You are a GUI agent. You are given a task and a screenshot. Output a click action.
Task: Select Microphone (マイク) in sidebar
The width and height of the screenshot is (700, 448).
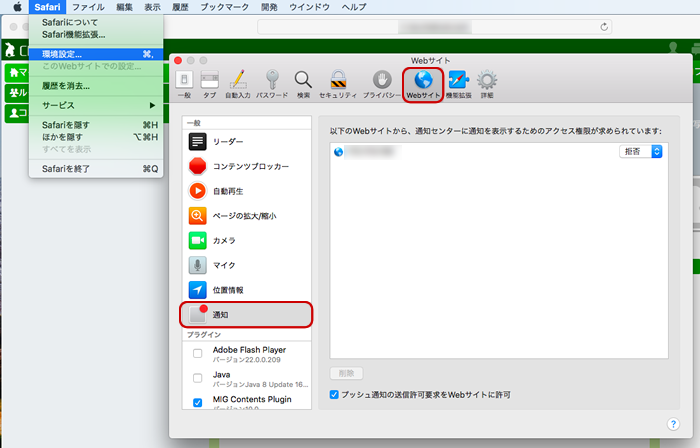click(247, 265)
